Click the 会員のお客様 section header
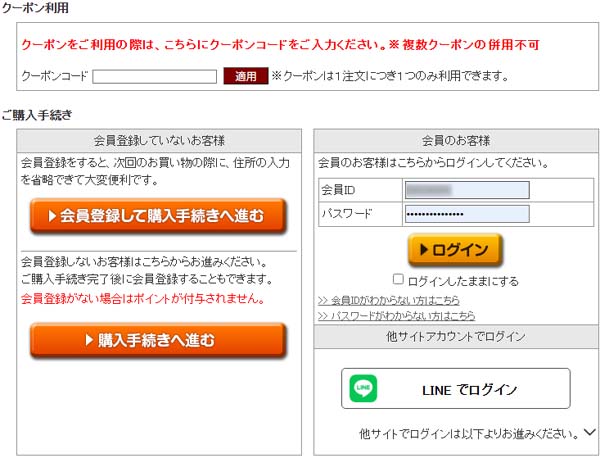This screenshot has height=458, width=600. pos(456,141)
